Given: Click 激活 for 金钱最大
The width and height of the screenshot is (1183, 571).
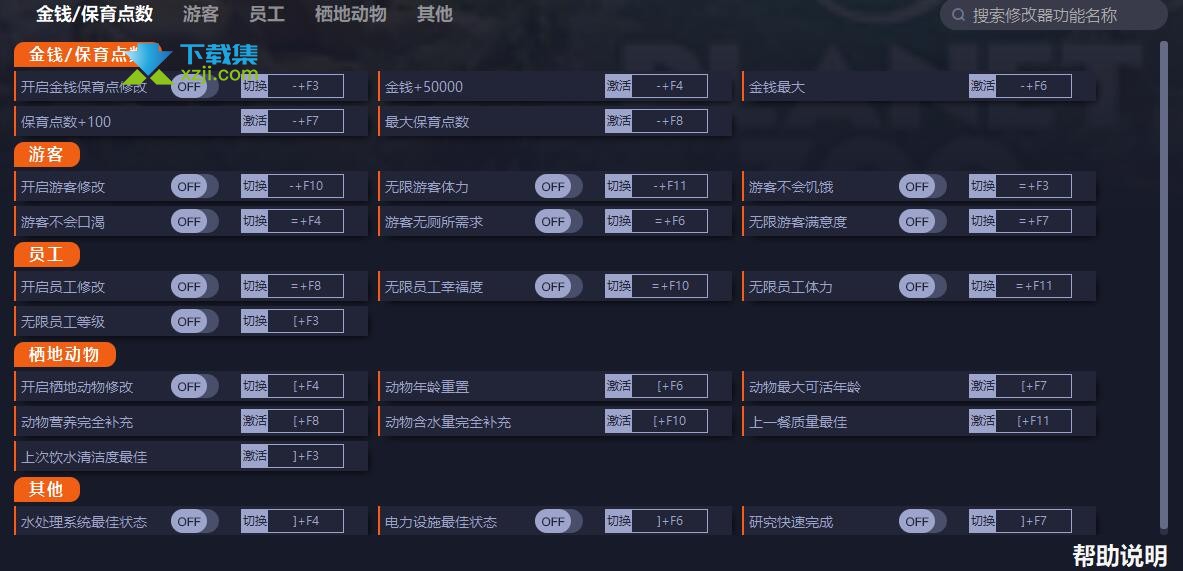Looking at the screenshot, I should 982,86.
